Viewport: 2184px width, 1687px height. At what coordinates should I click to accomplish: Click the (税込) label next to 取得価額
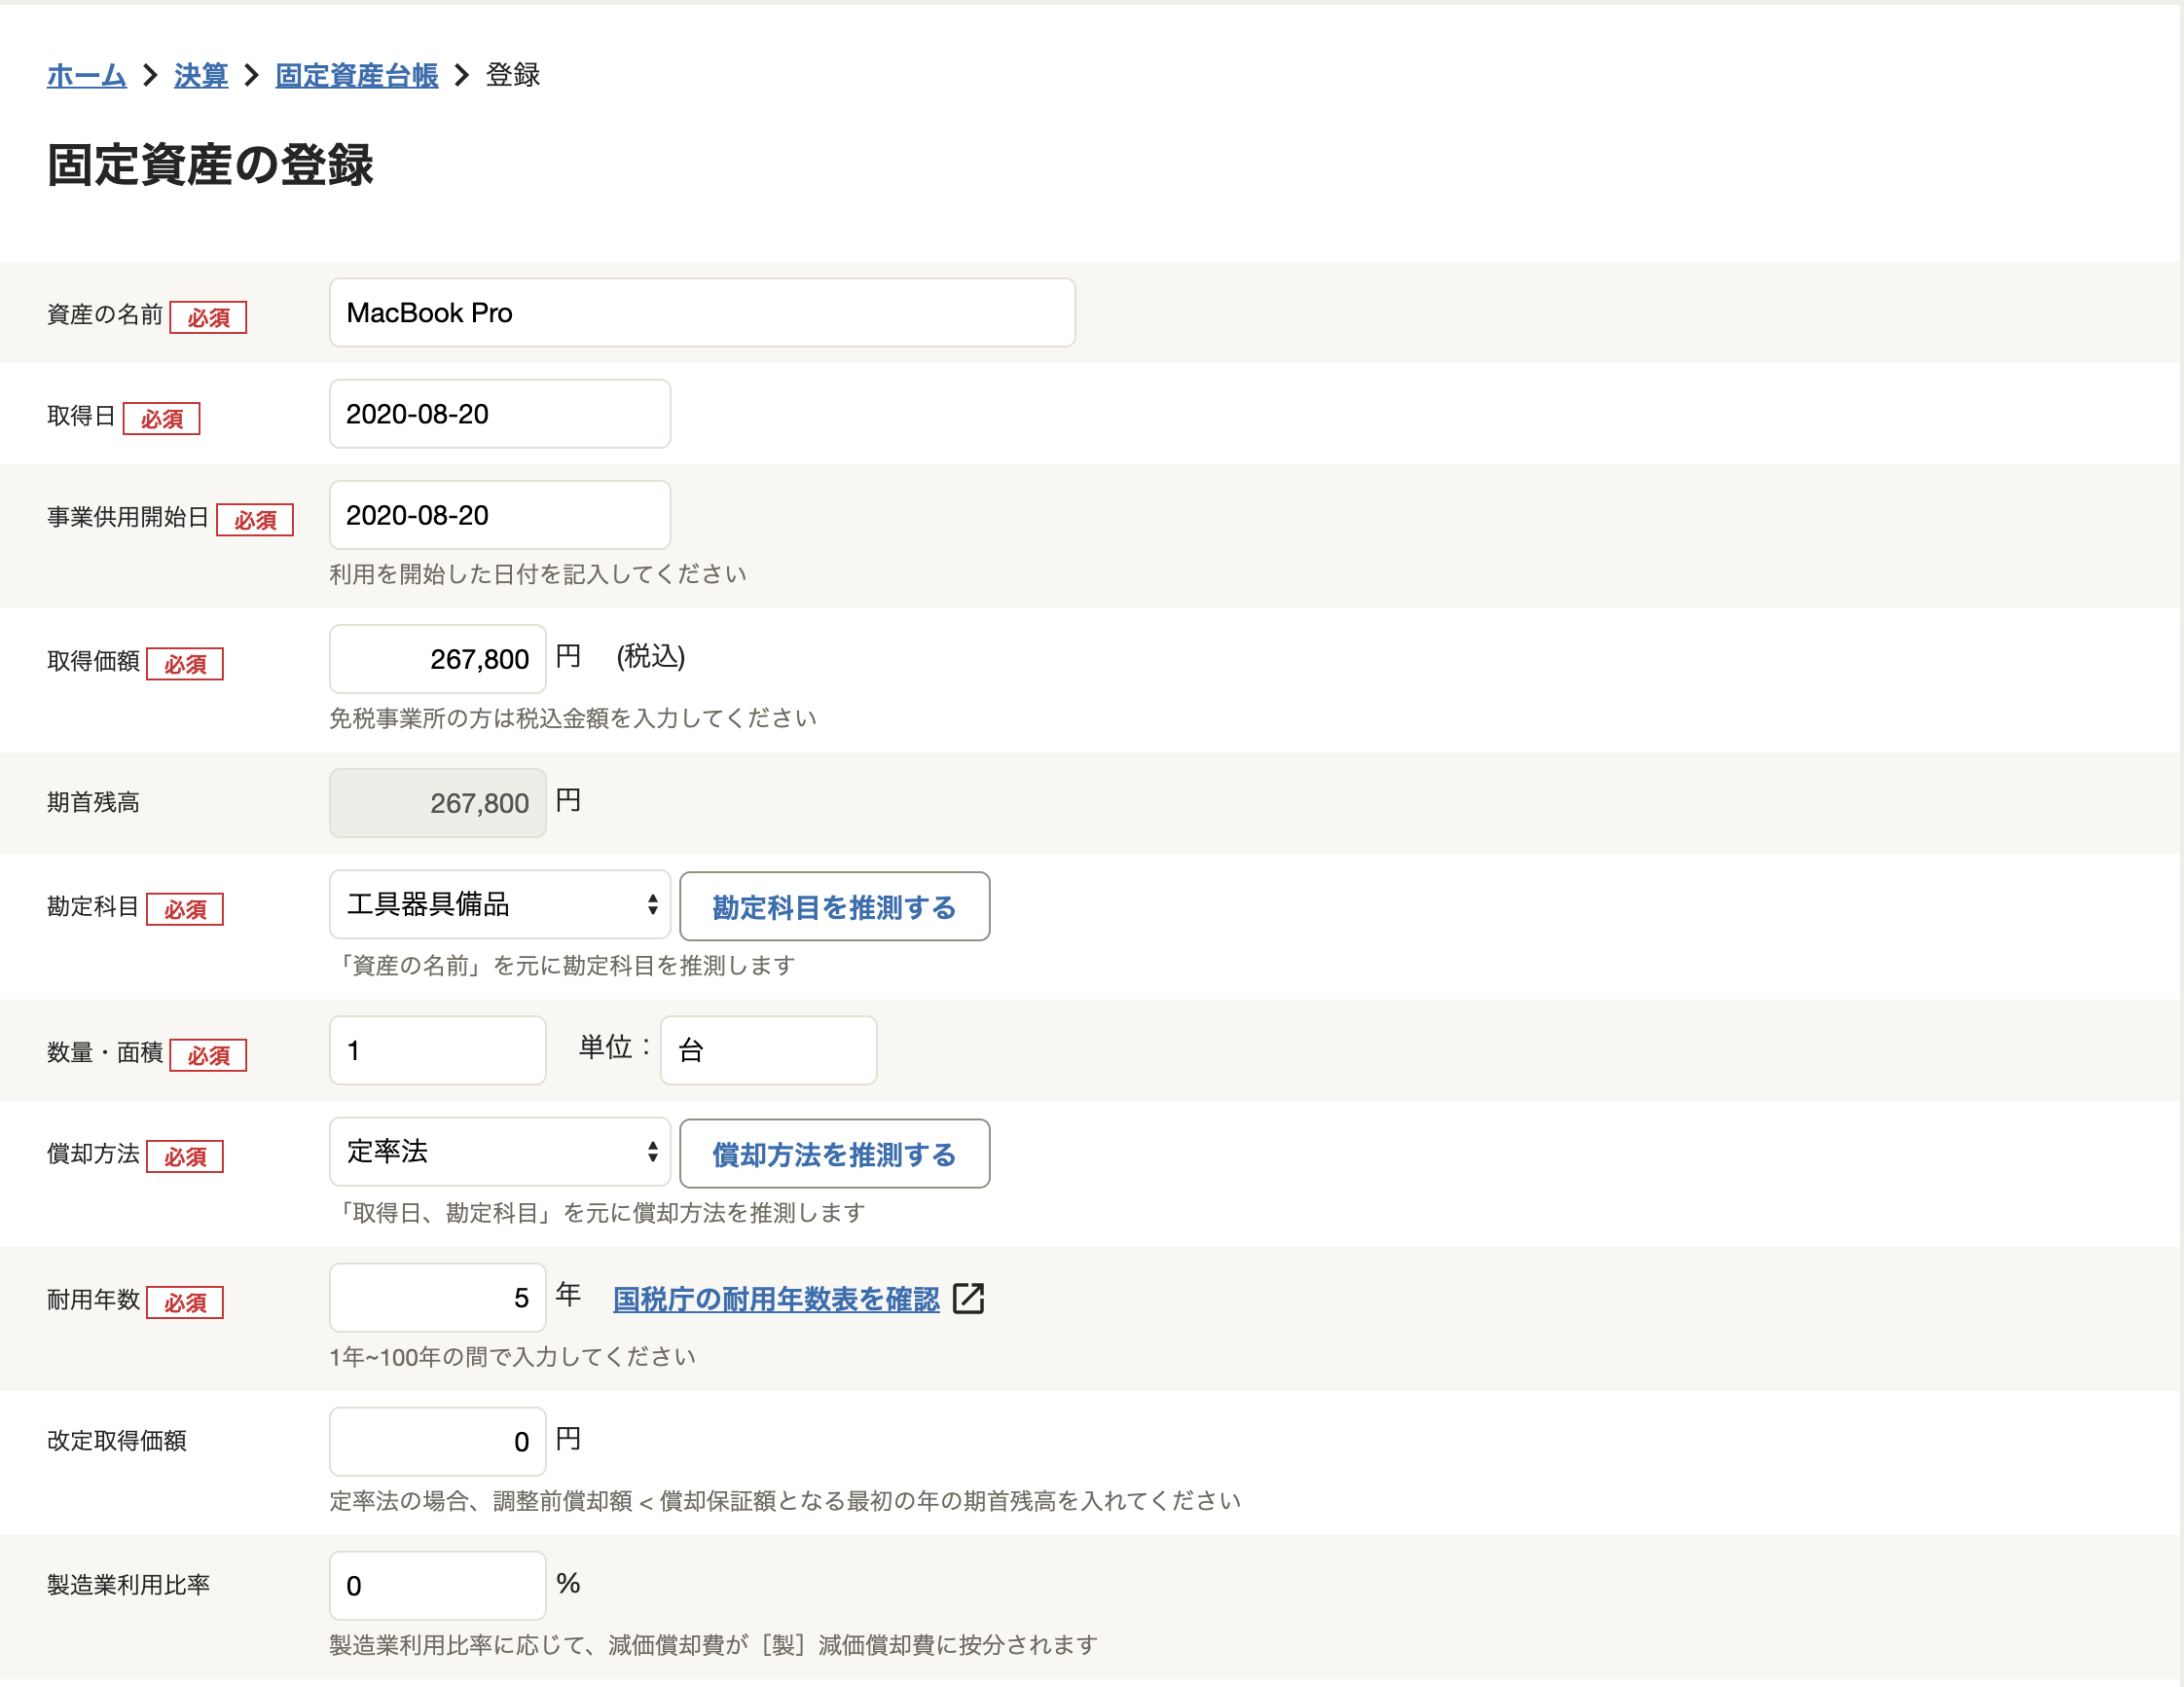click(x=651, y=657)
